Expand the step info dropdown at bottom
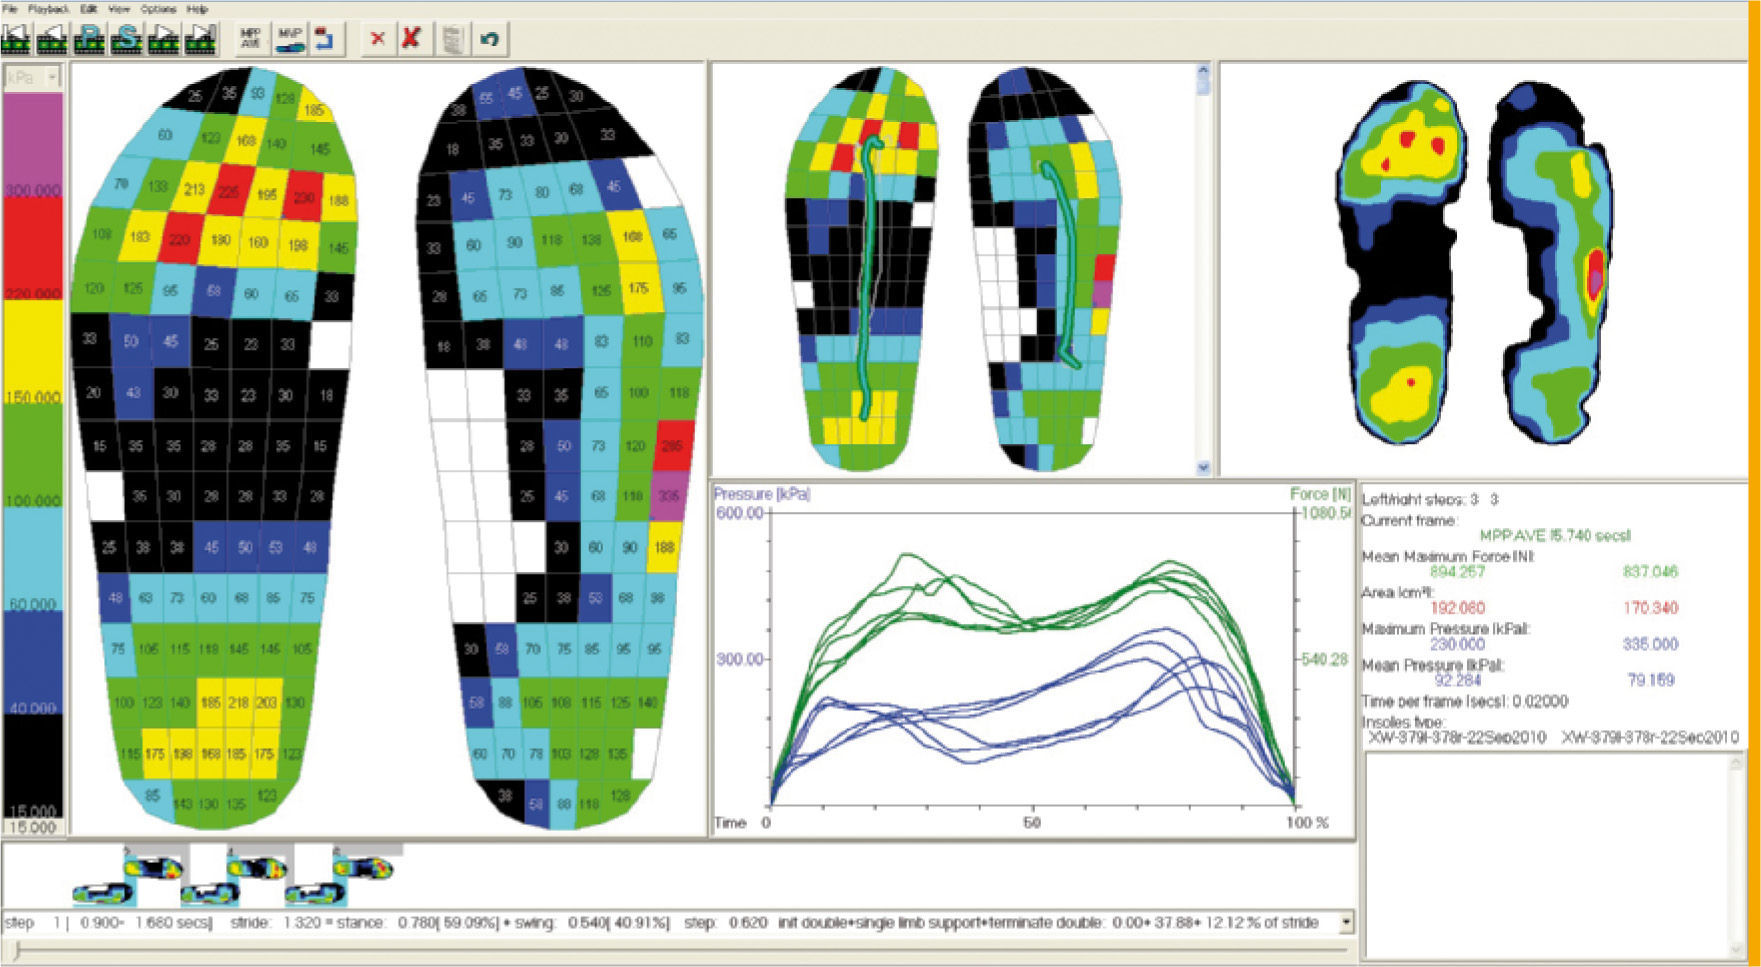This screenshot has height=967, width=1761. click(x=1346, y=922)
